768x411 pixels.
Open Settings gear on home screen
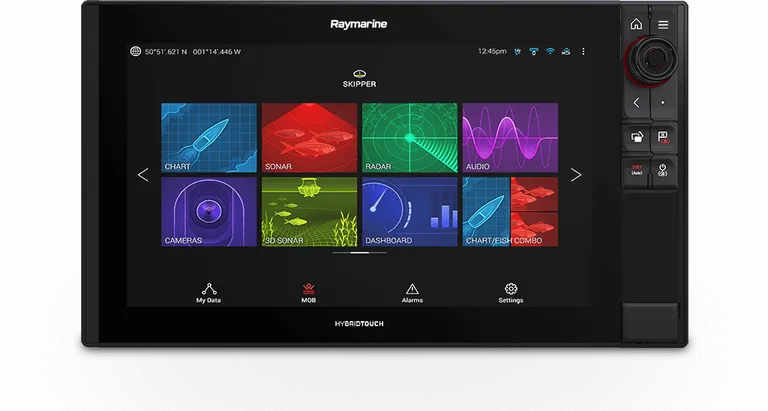[x=510, y=292]
